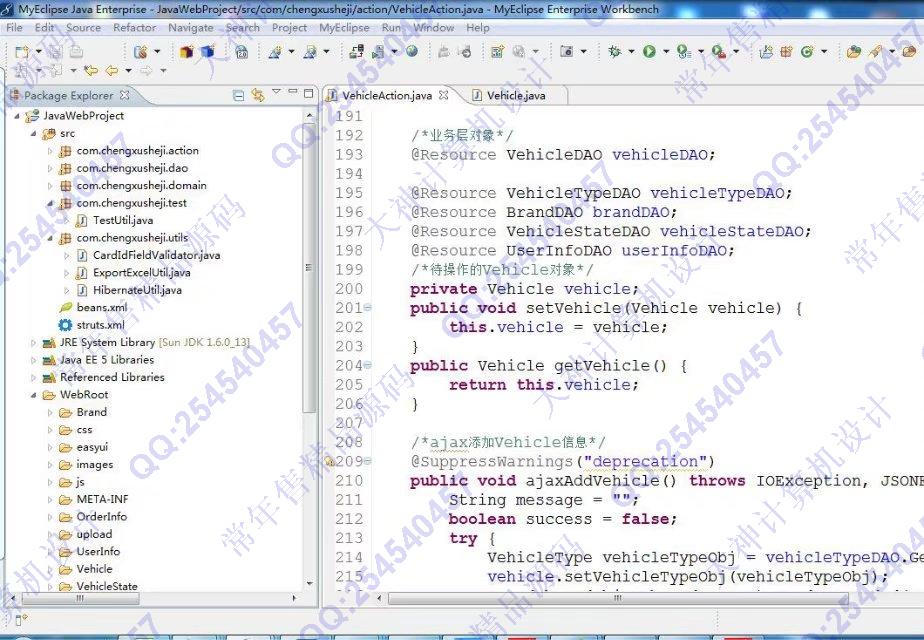Screen dimensions: 924x640
Task: Open the Navigate menu
Action: [x=190, y=28]
